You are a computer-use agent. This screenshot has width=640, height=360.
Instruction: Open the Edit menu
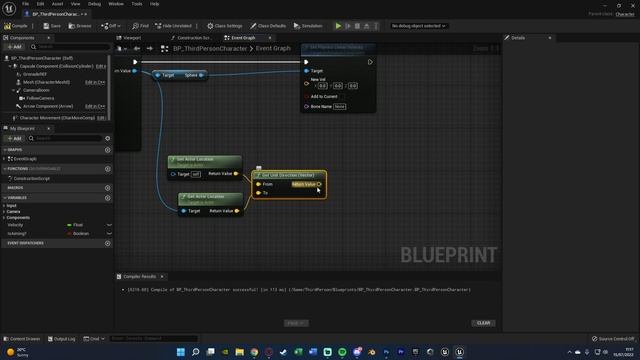pyautogui.click(x=40, y=4)
